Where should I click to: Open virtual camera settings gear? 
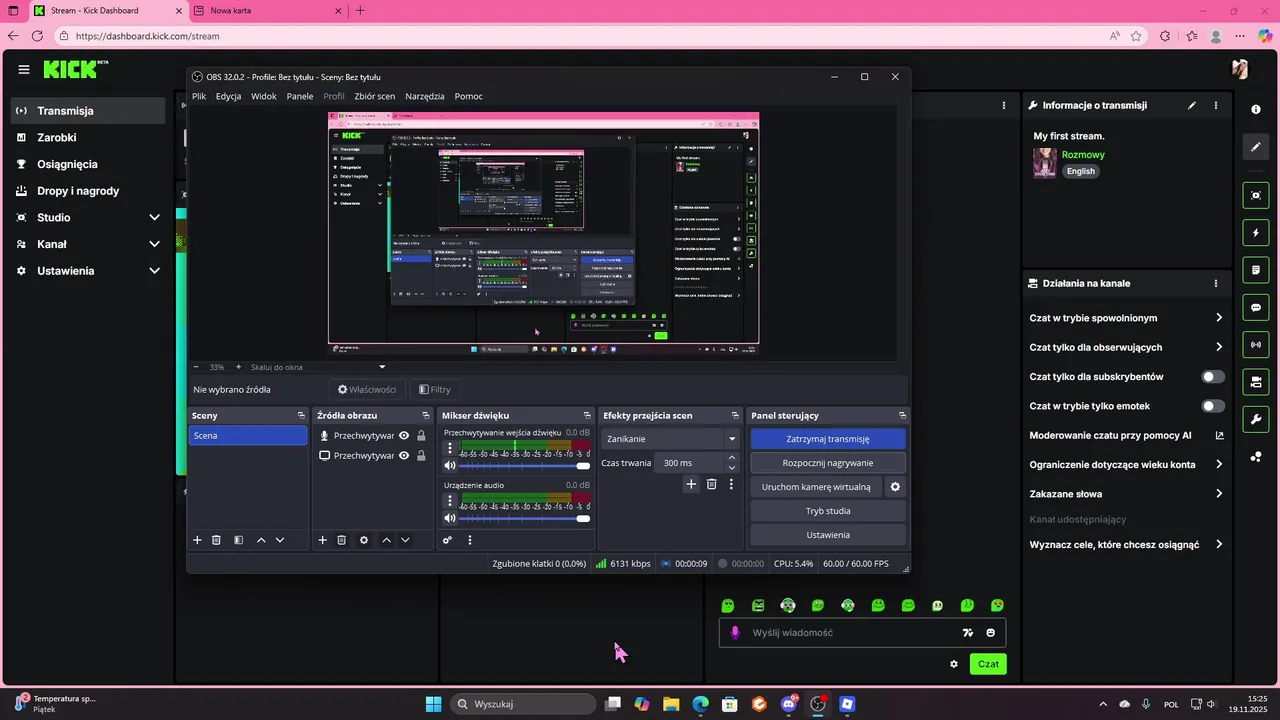[896, 487]
